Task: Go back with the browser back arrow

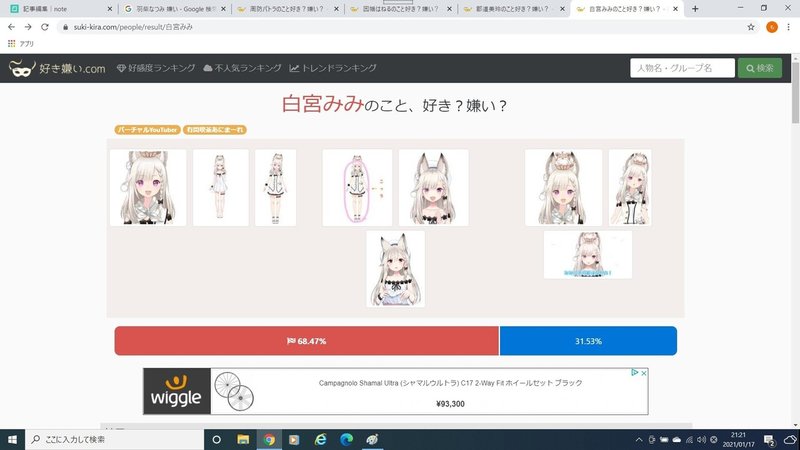Action: (x=11, y=27)
